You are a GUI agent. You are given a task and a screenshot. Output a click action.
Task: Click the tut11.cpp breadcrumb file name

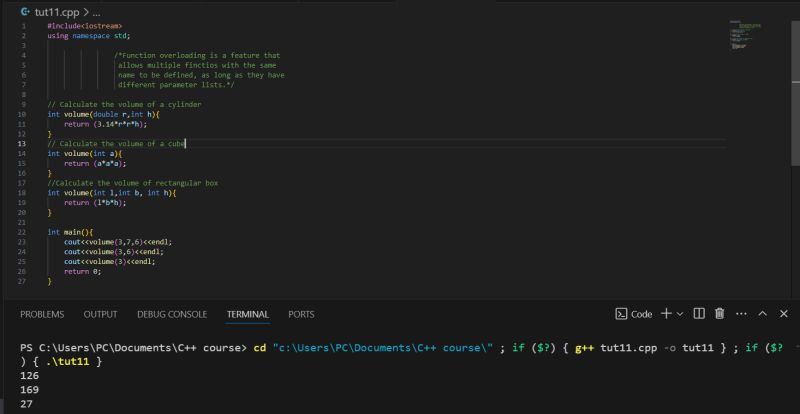(56, 10)
